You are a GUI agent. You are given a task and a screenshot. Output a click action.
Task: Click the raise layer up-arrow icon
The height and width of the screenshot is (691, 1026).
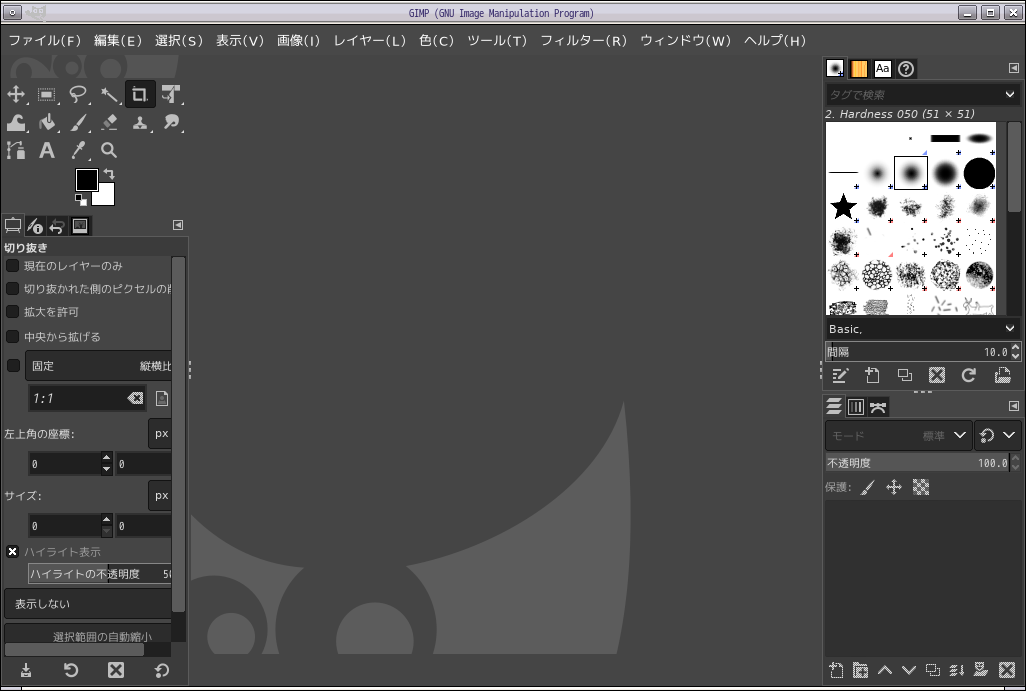point(885,670)
